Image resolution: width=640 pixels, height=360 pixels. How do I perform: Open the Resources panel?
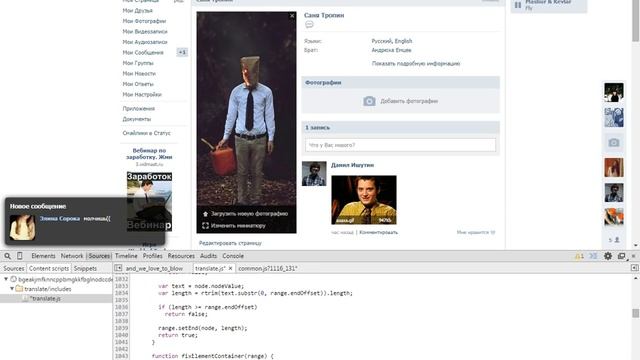181,256
